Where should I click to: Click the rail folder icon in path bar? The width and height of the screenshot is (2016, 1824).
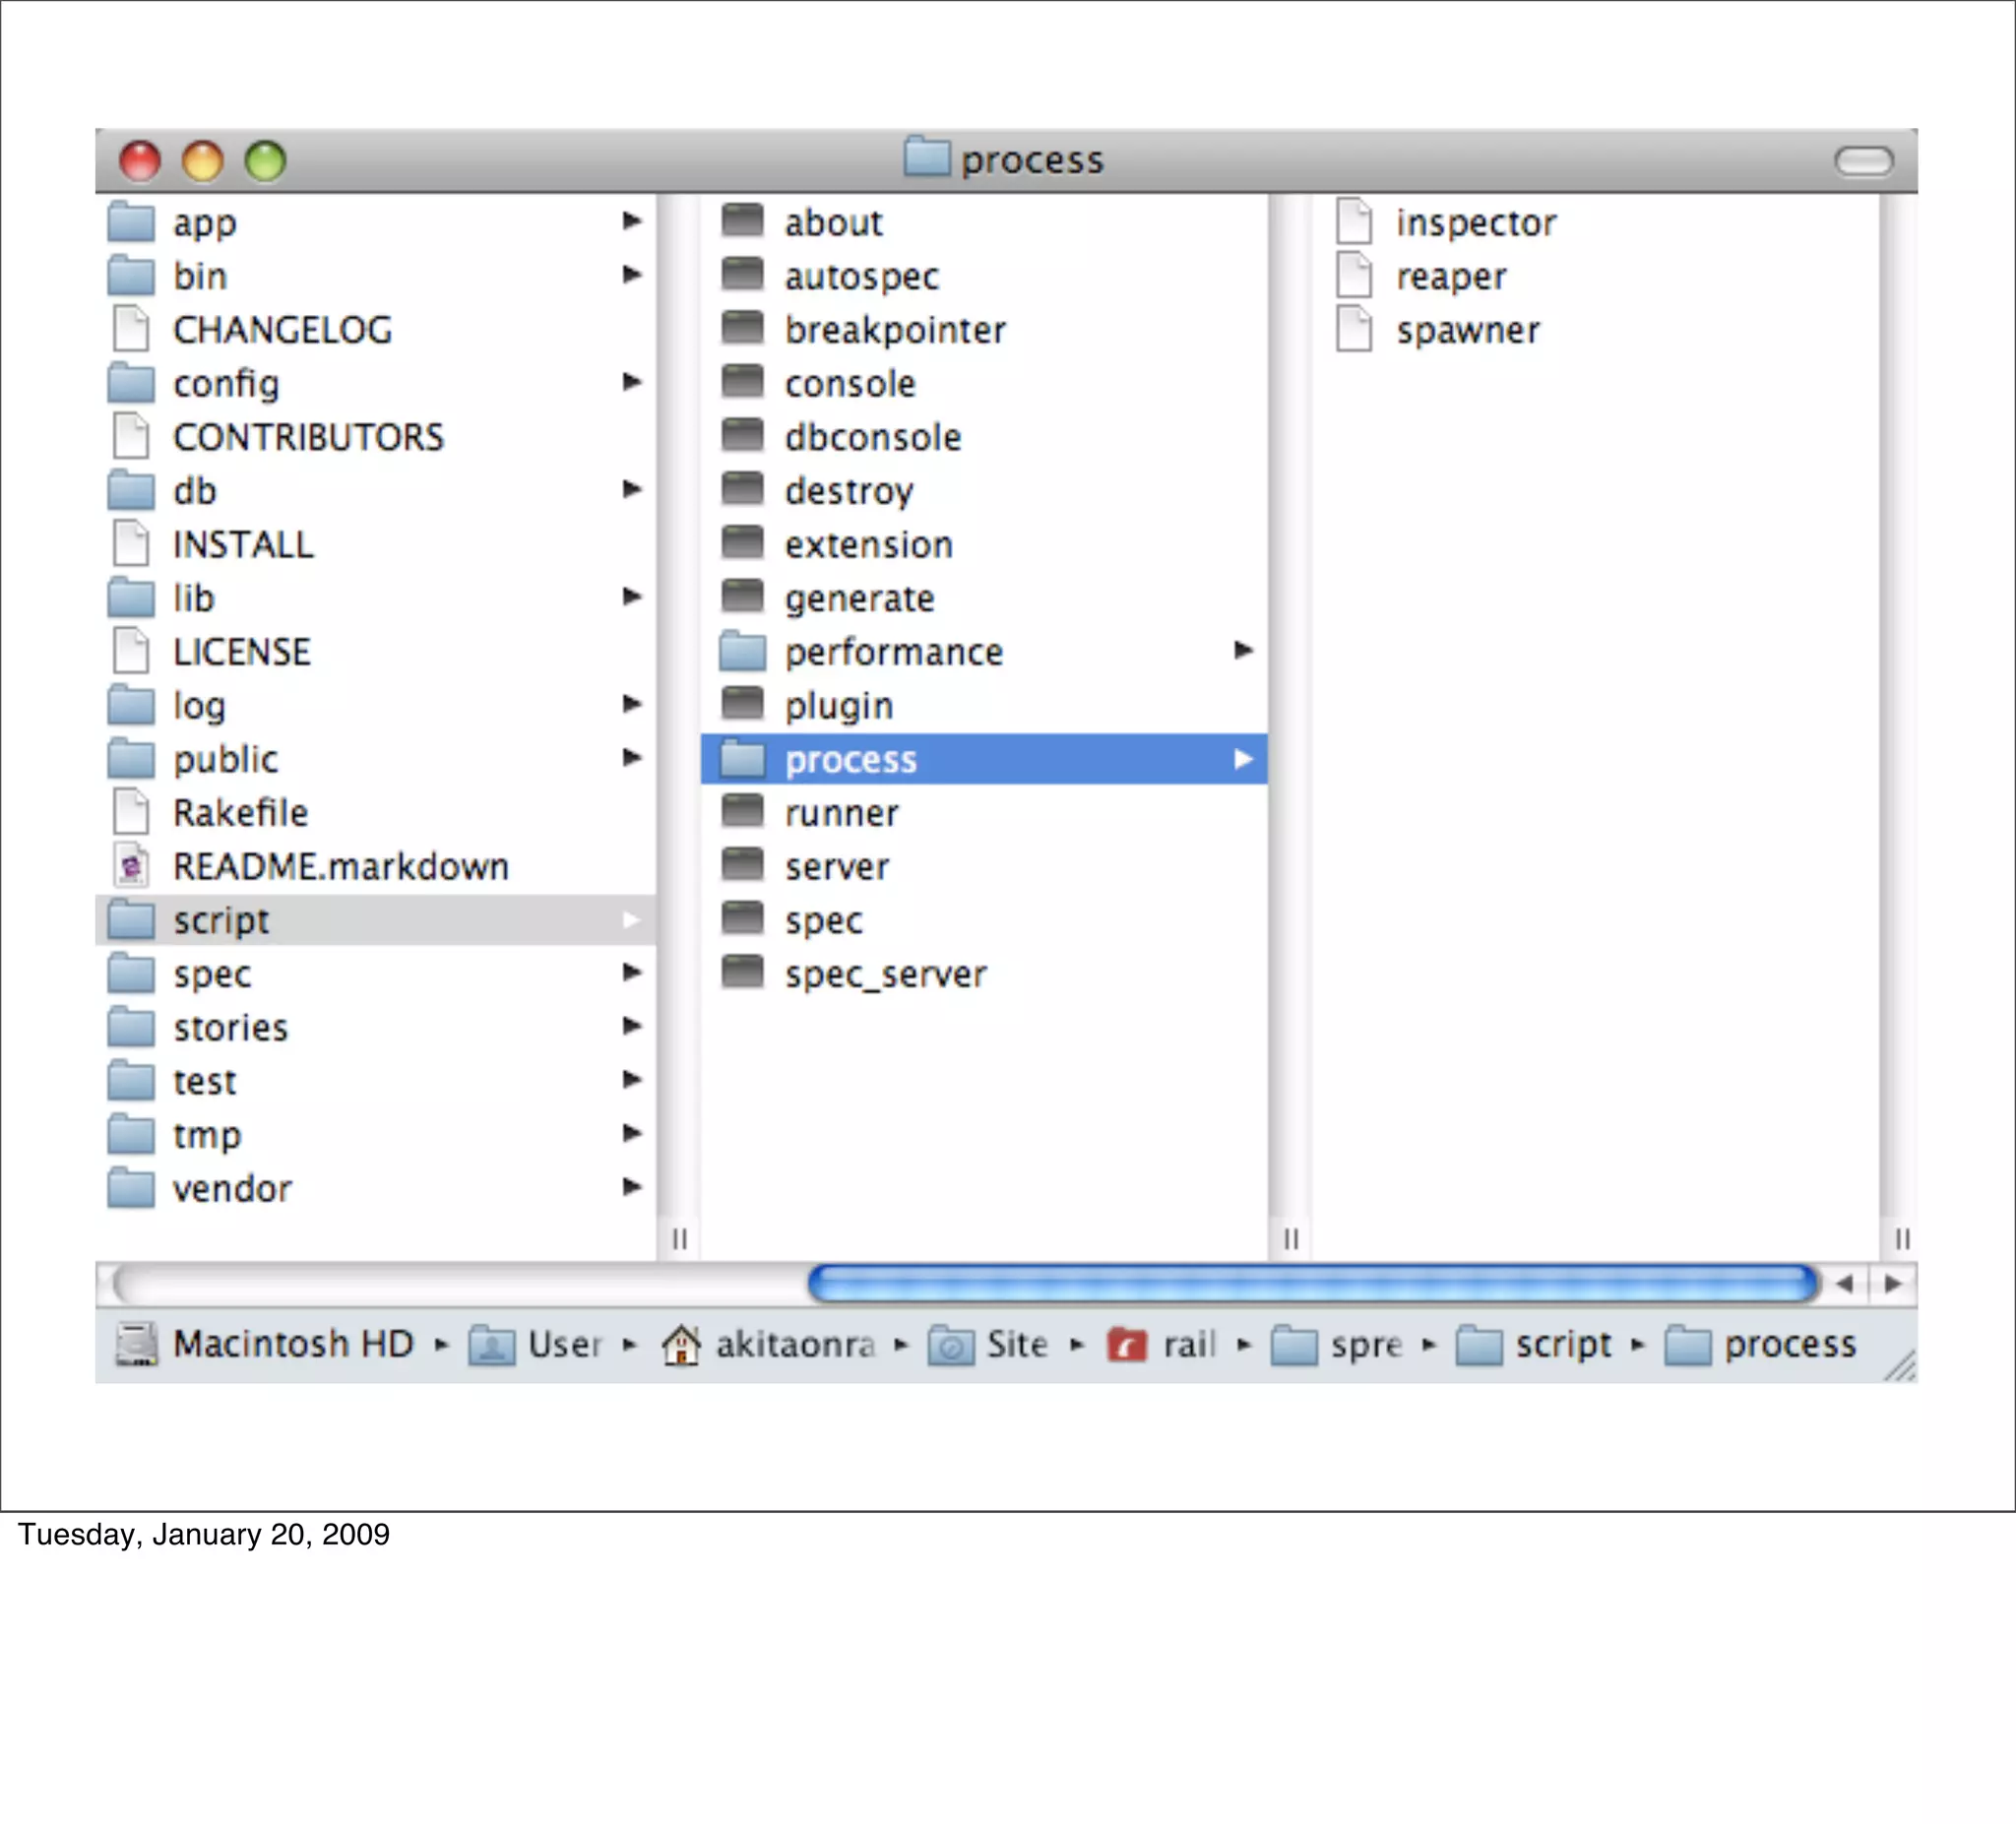pyautogui.click(x=1127, y=1344)
